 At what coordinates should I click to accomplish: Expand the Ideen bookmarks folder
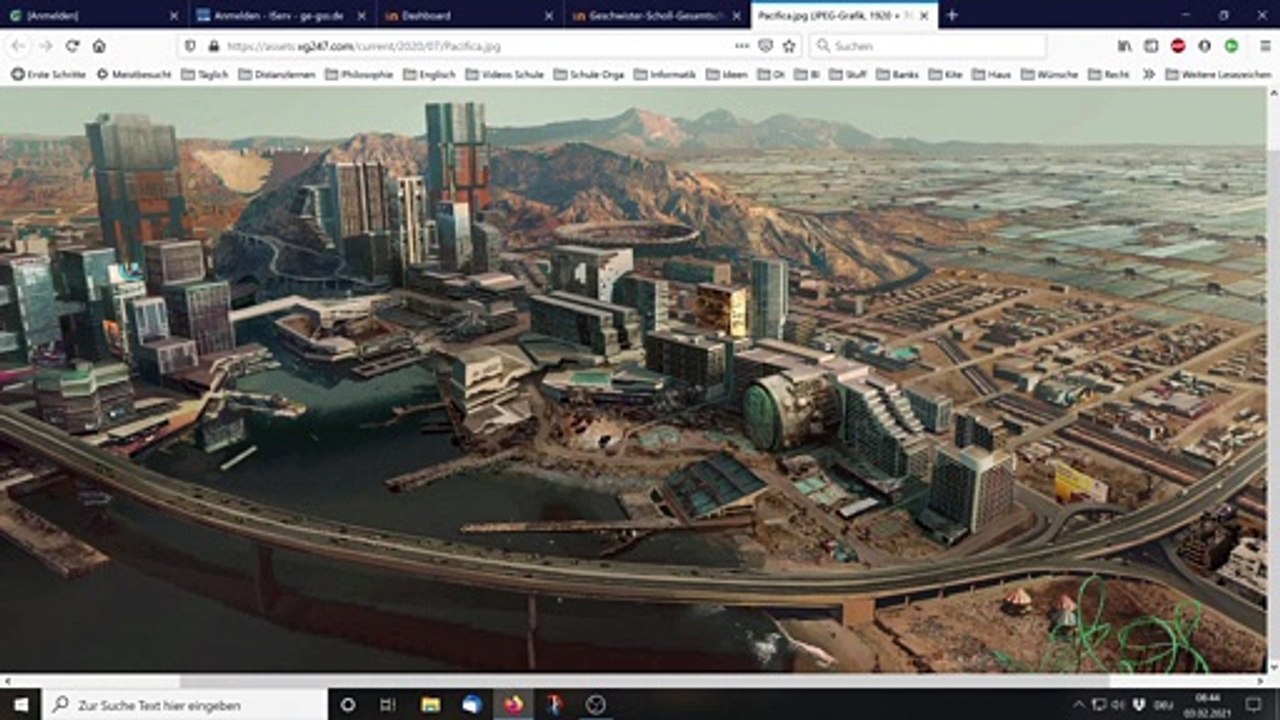(x=727, y=74)
